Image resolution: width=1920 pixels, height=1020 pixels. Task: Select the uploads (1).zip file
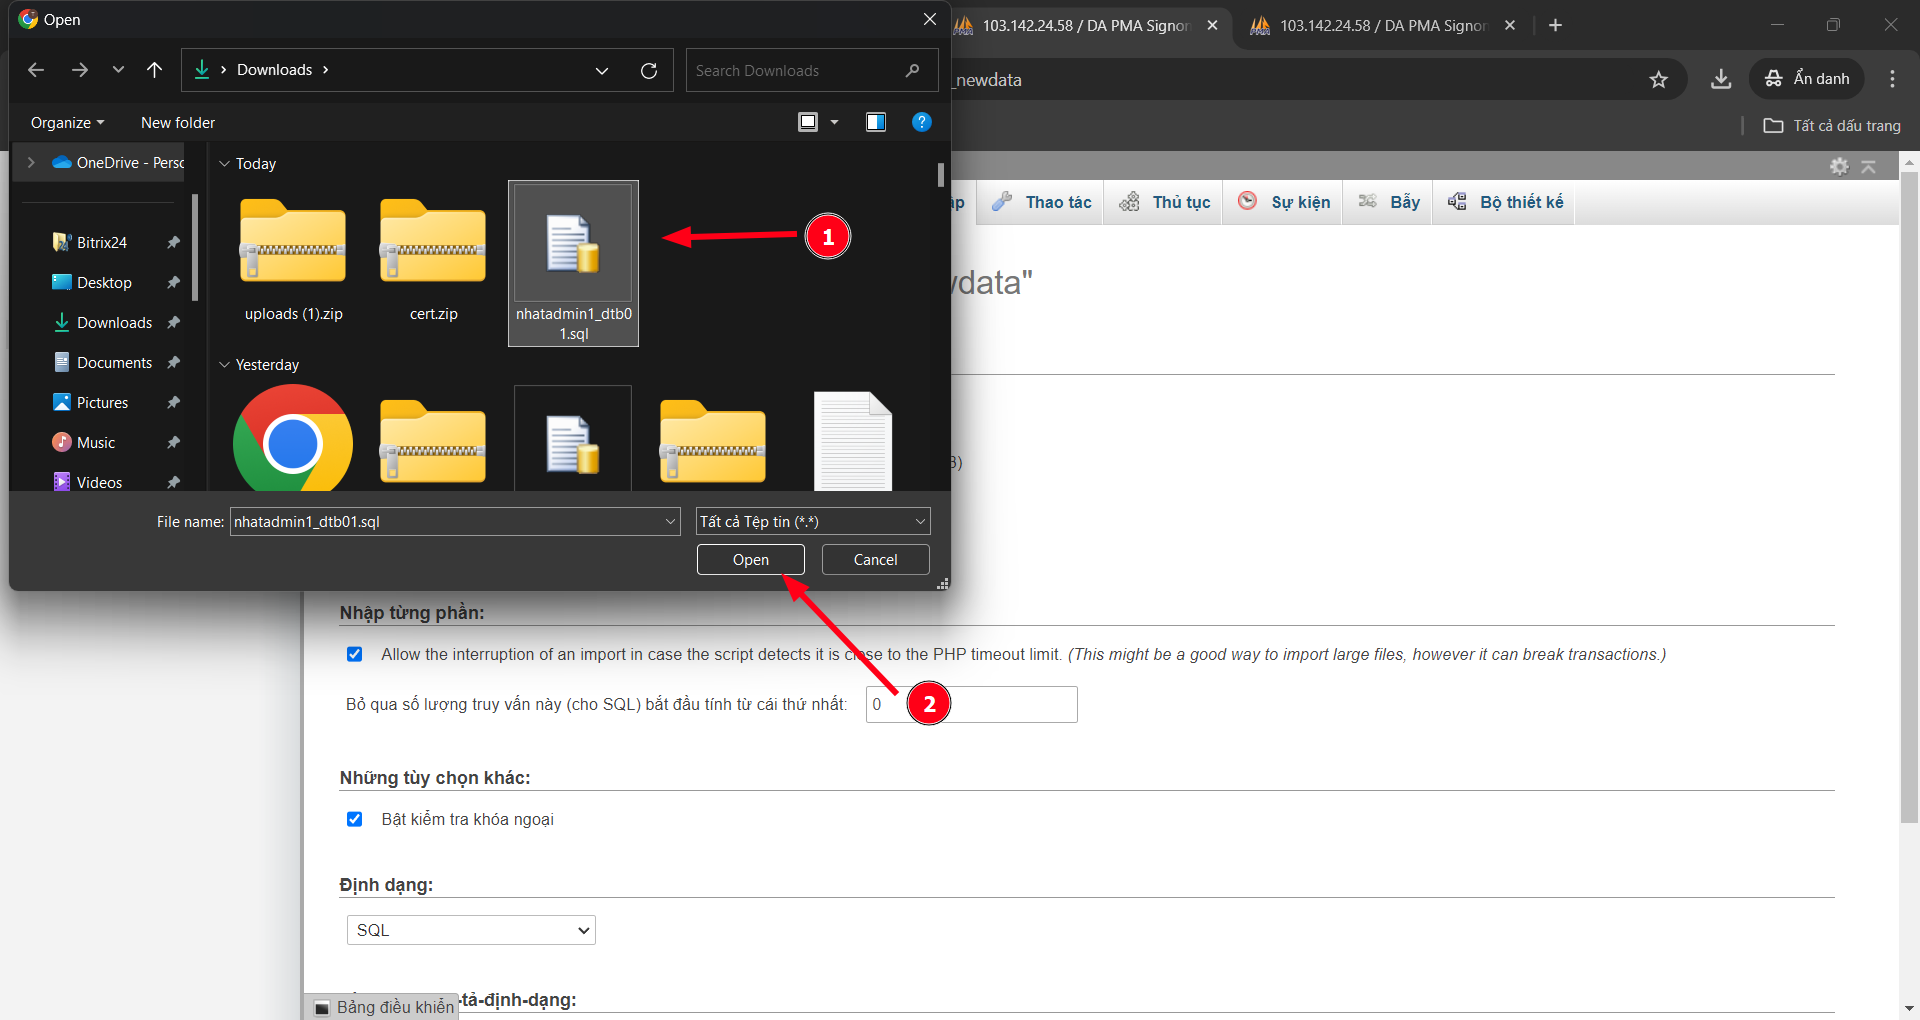[293, 262]
